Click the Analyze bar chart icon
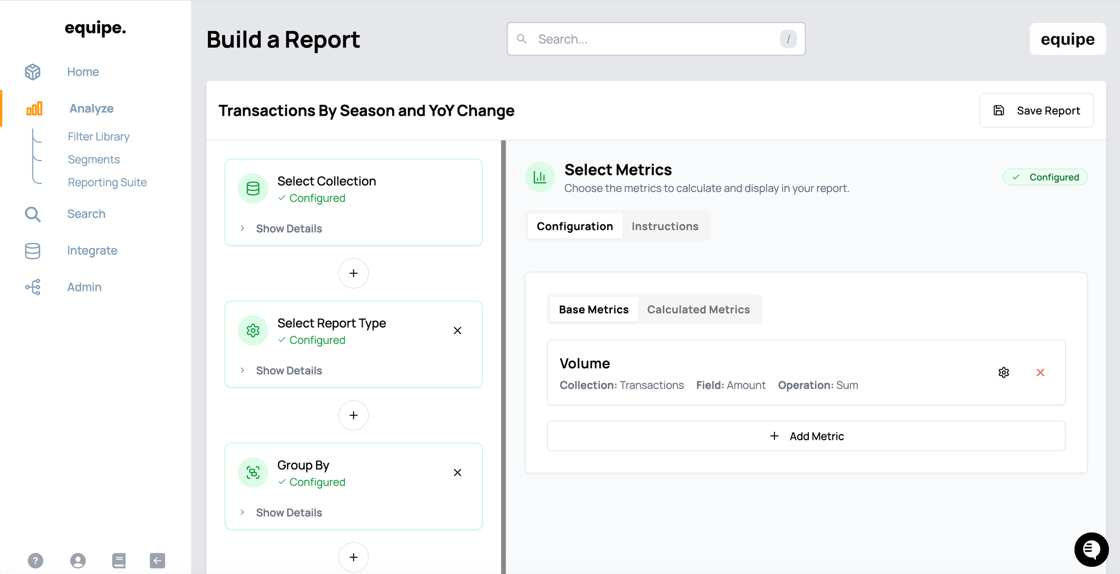Image resolution: width=1120 pixels, height=574 pixels. click(34, 109)
